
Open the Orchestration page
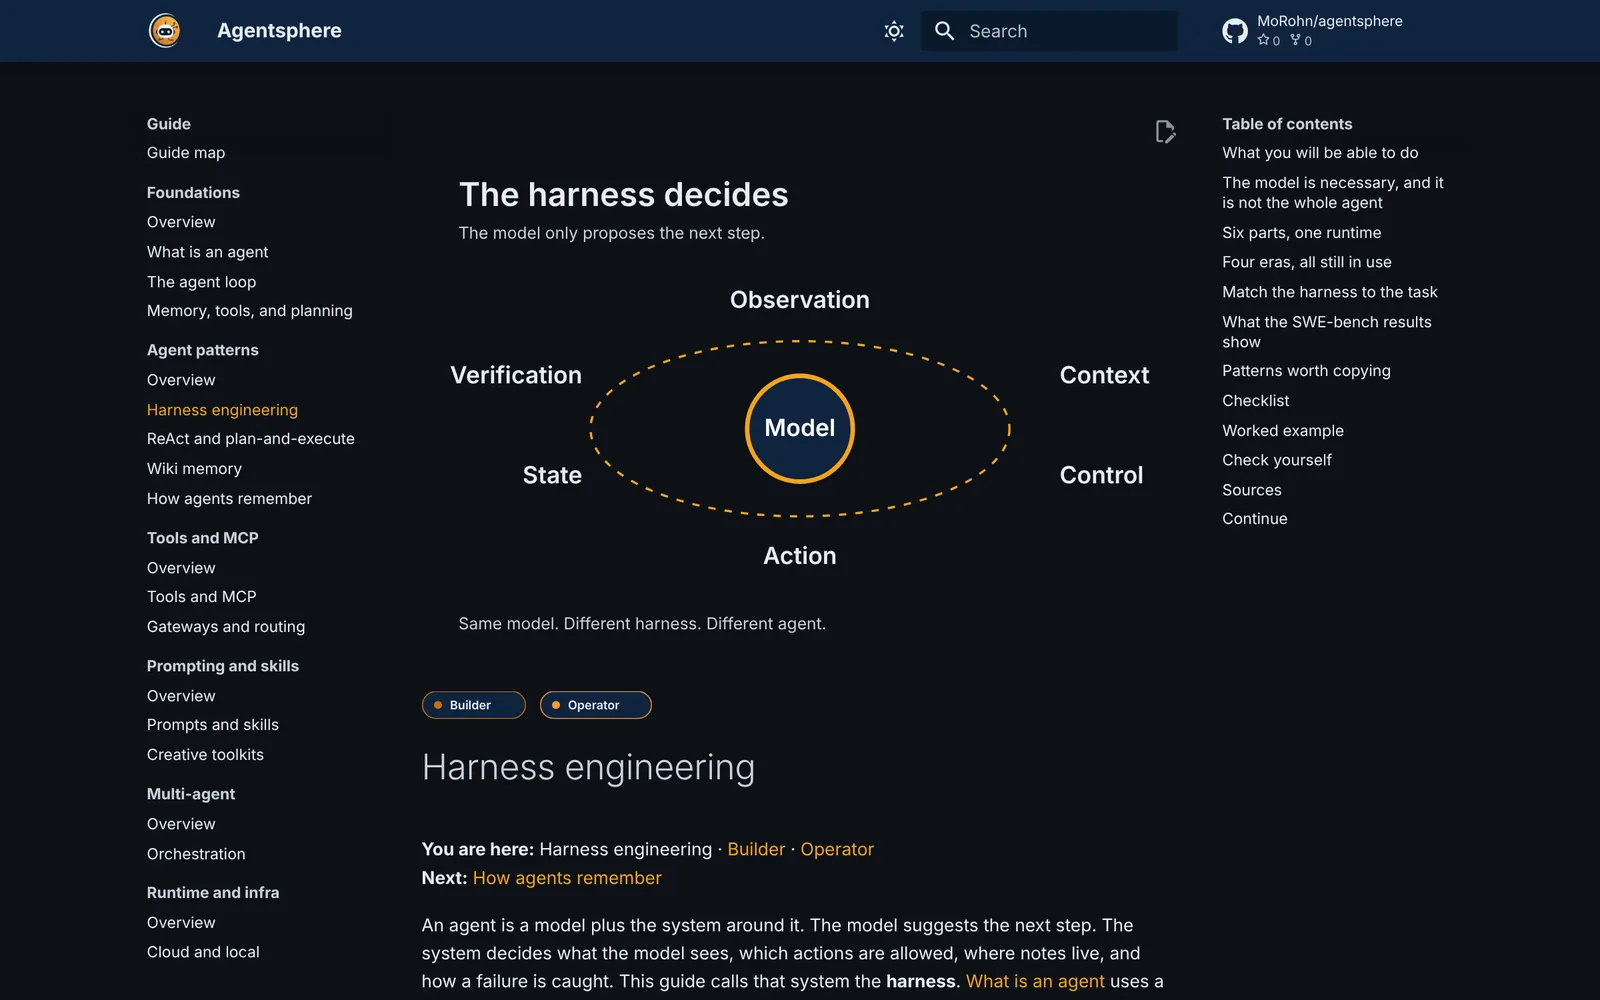(x=196, y=854)
